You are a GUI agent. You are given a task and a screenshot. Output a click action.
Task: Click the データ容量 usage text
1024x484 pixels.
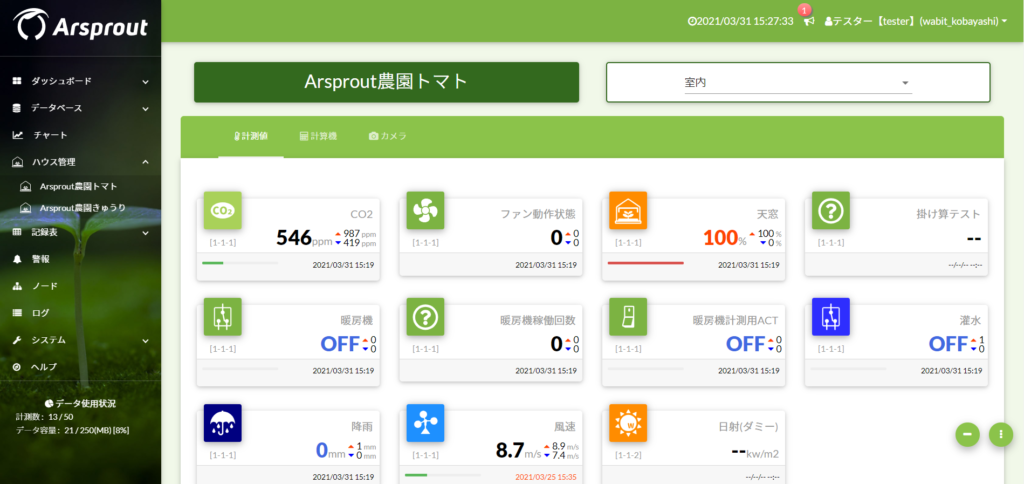(x=73, y=430)
